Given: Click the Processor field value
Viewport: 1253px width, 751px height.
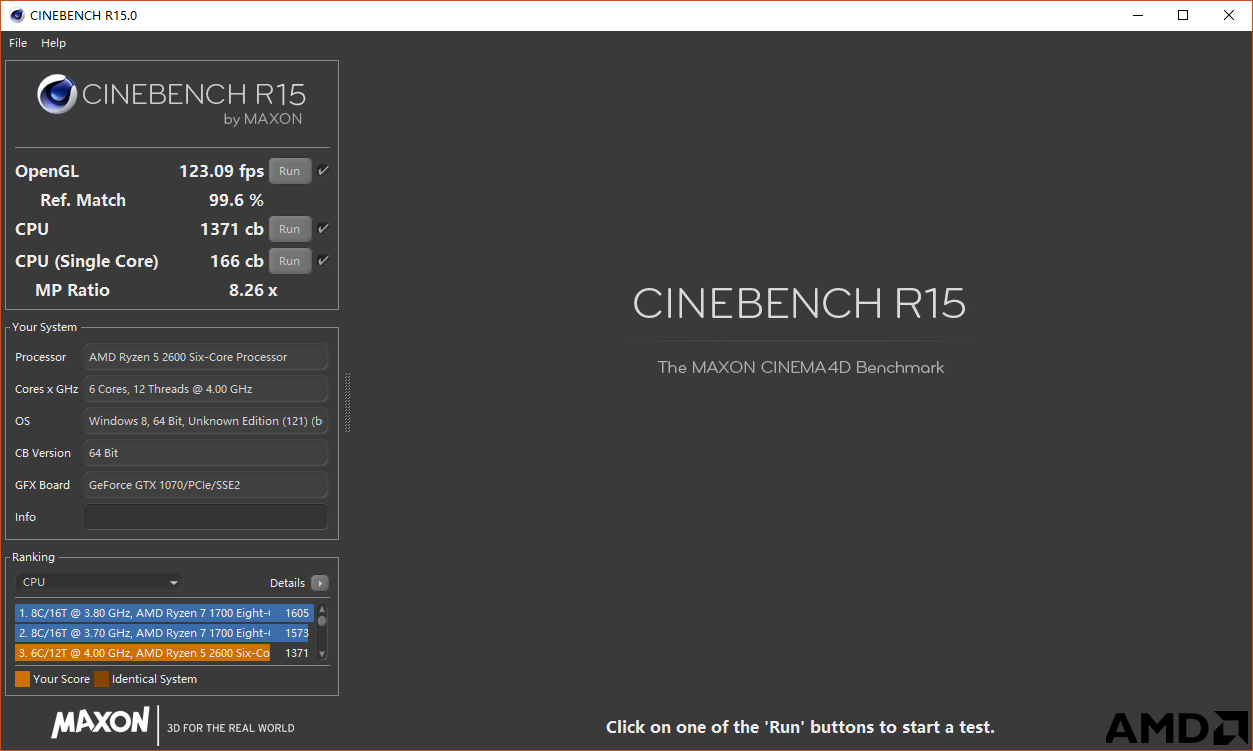Looking at the screenshot, I should click(206, 357).
